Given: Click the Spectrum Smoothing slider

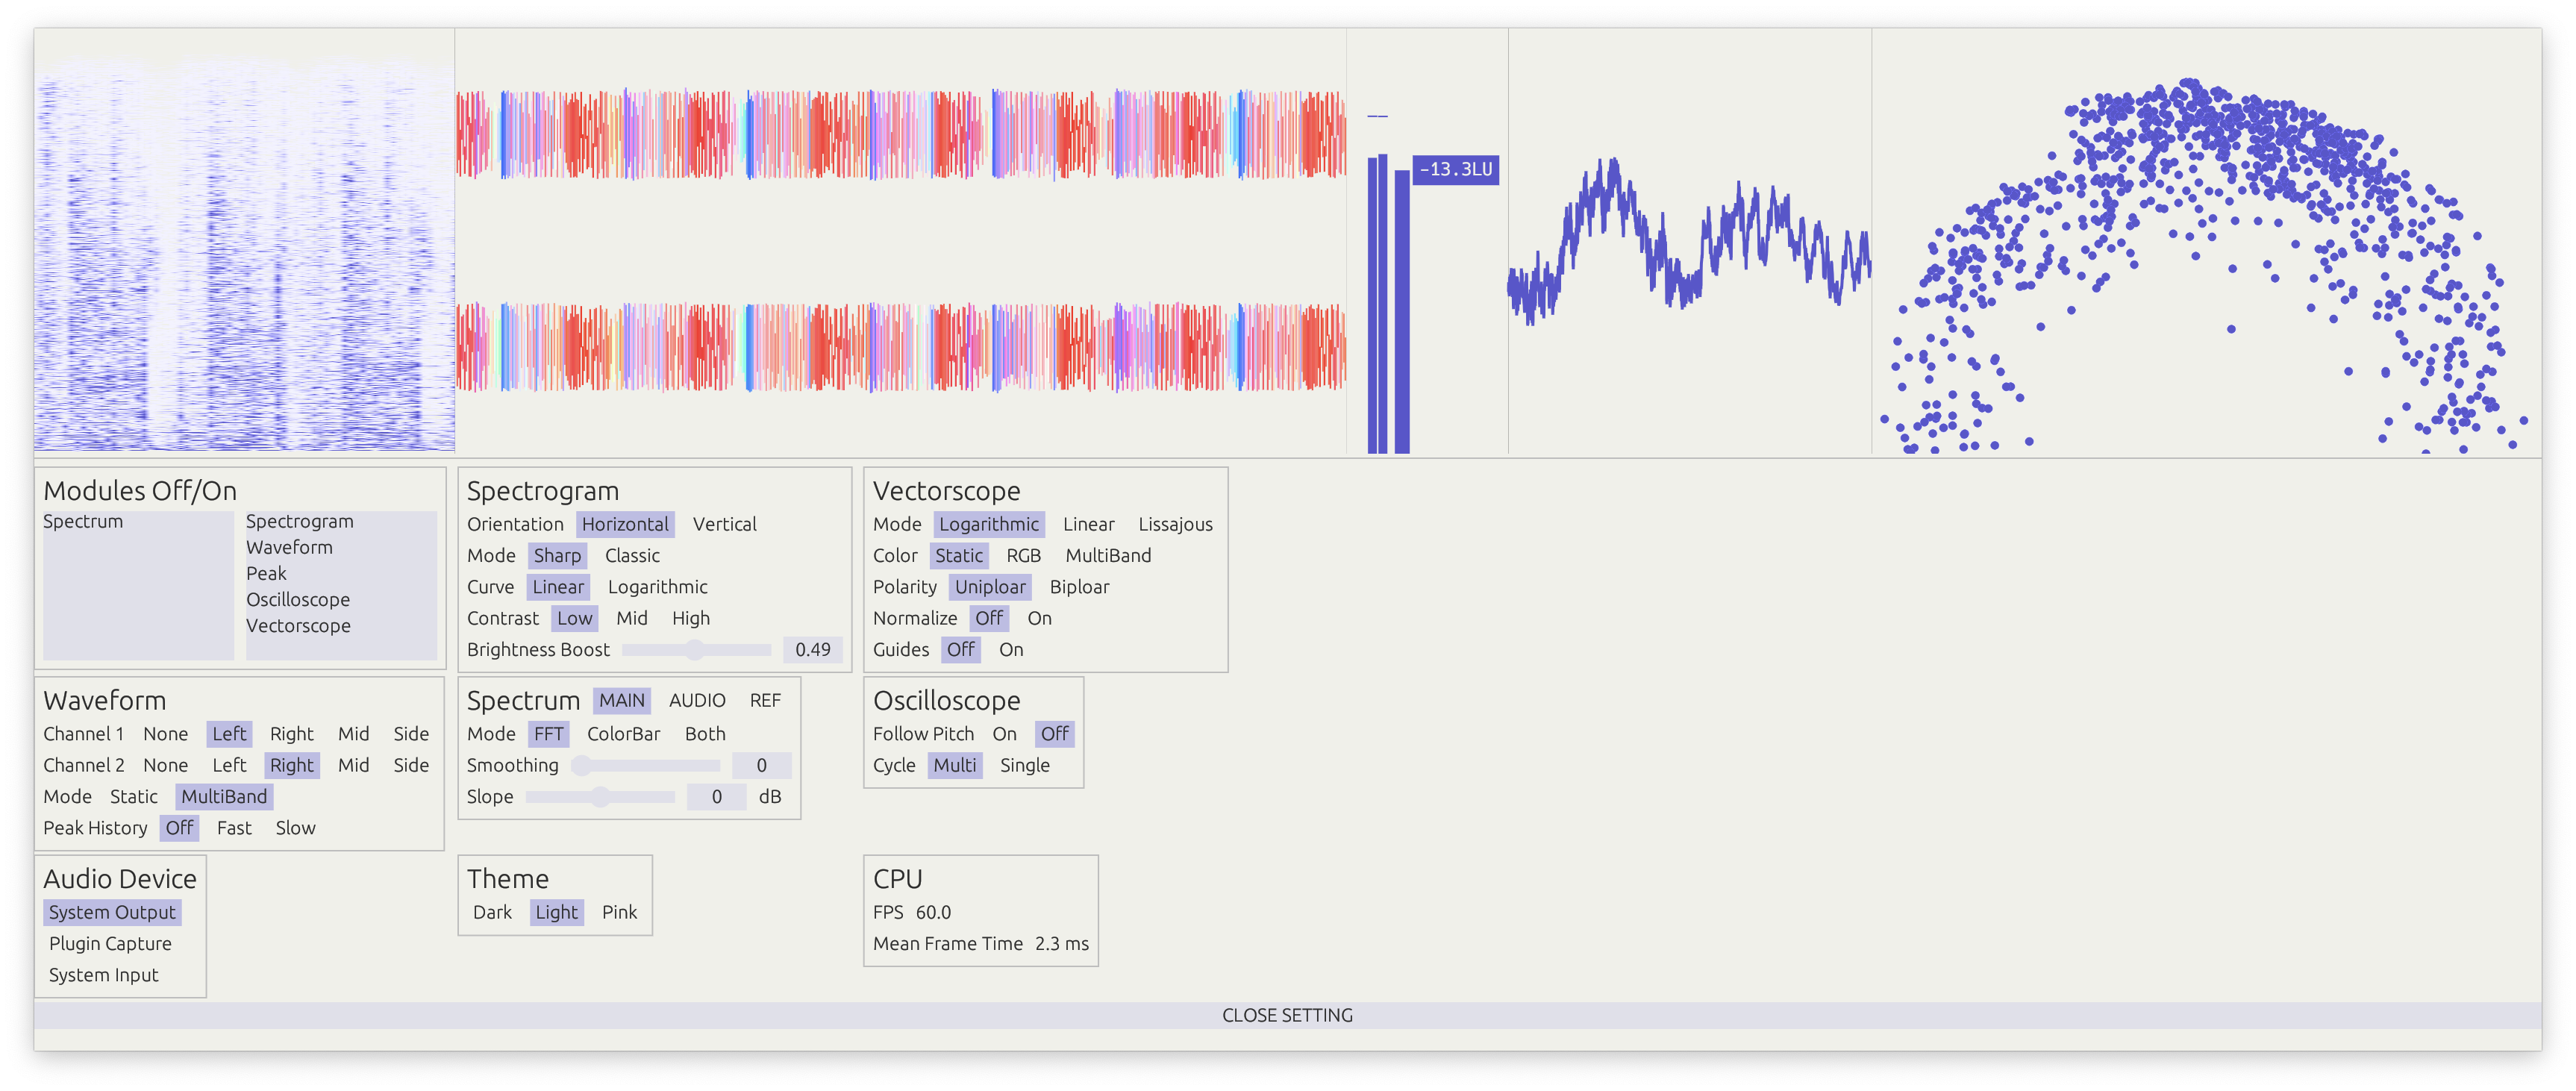Looking at the screenshot, I should (646, 766).
